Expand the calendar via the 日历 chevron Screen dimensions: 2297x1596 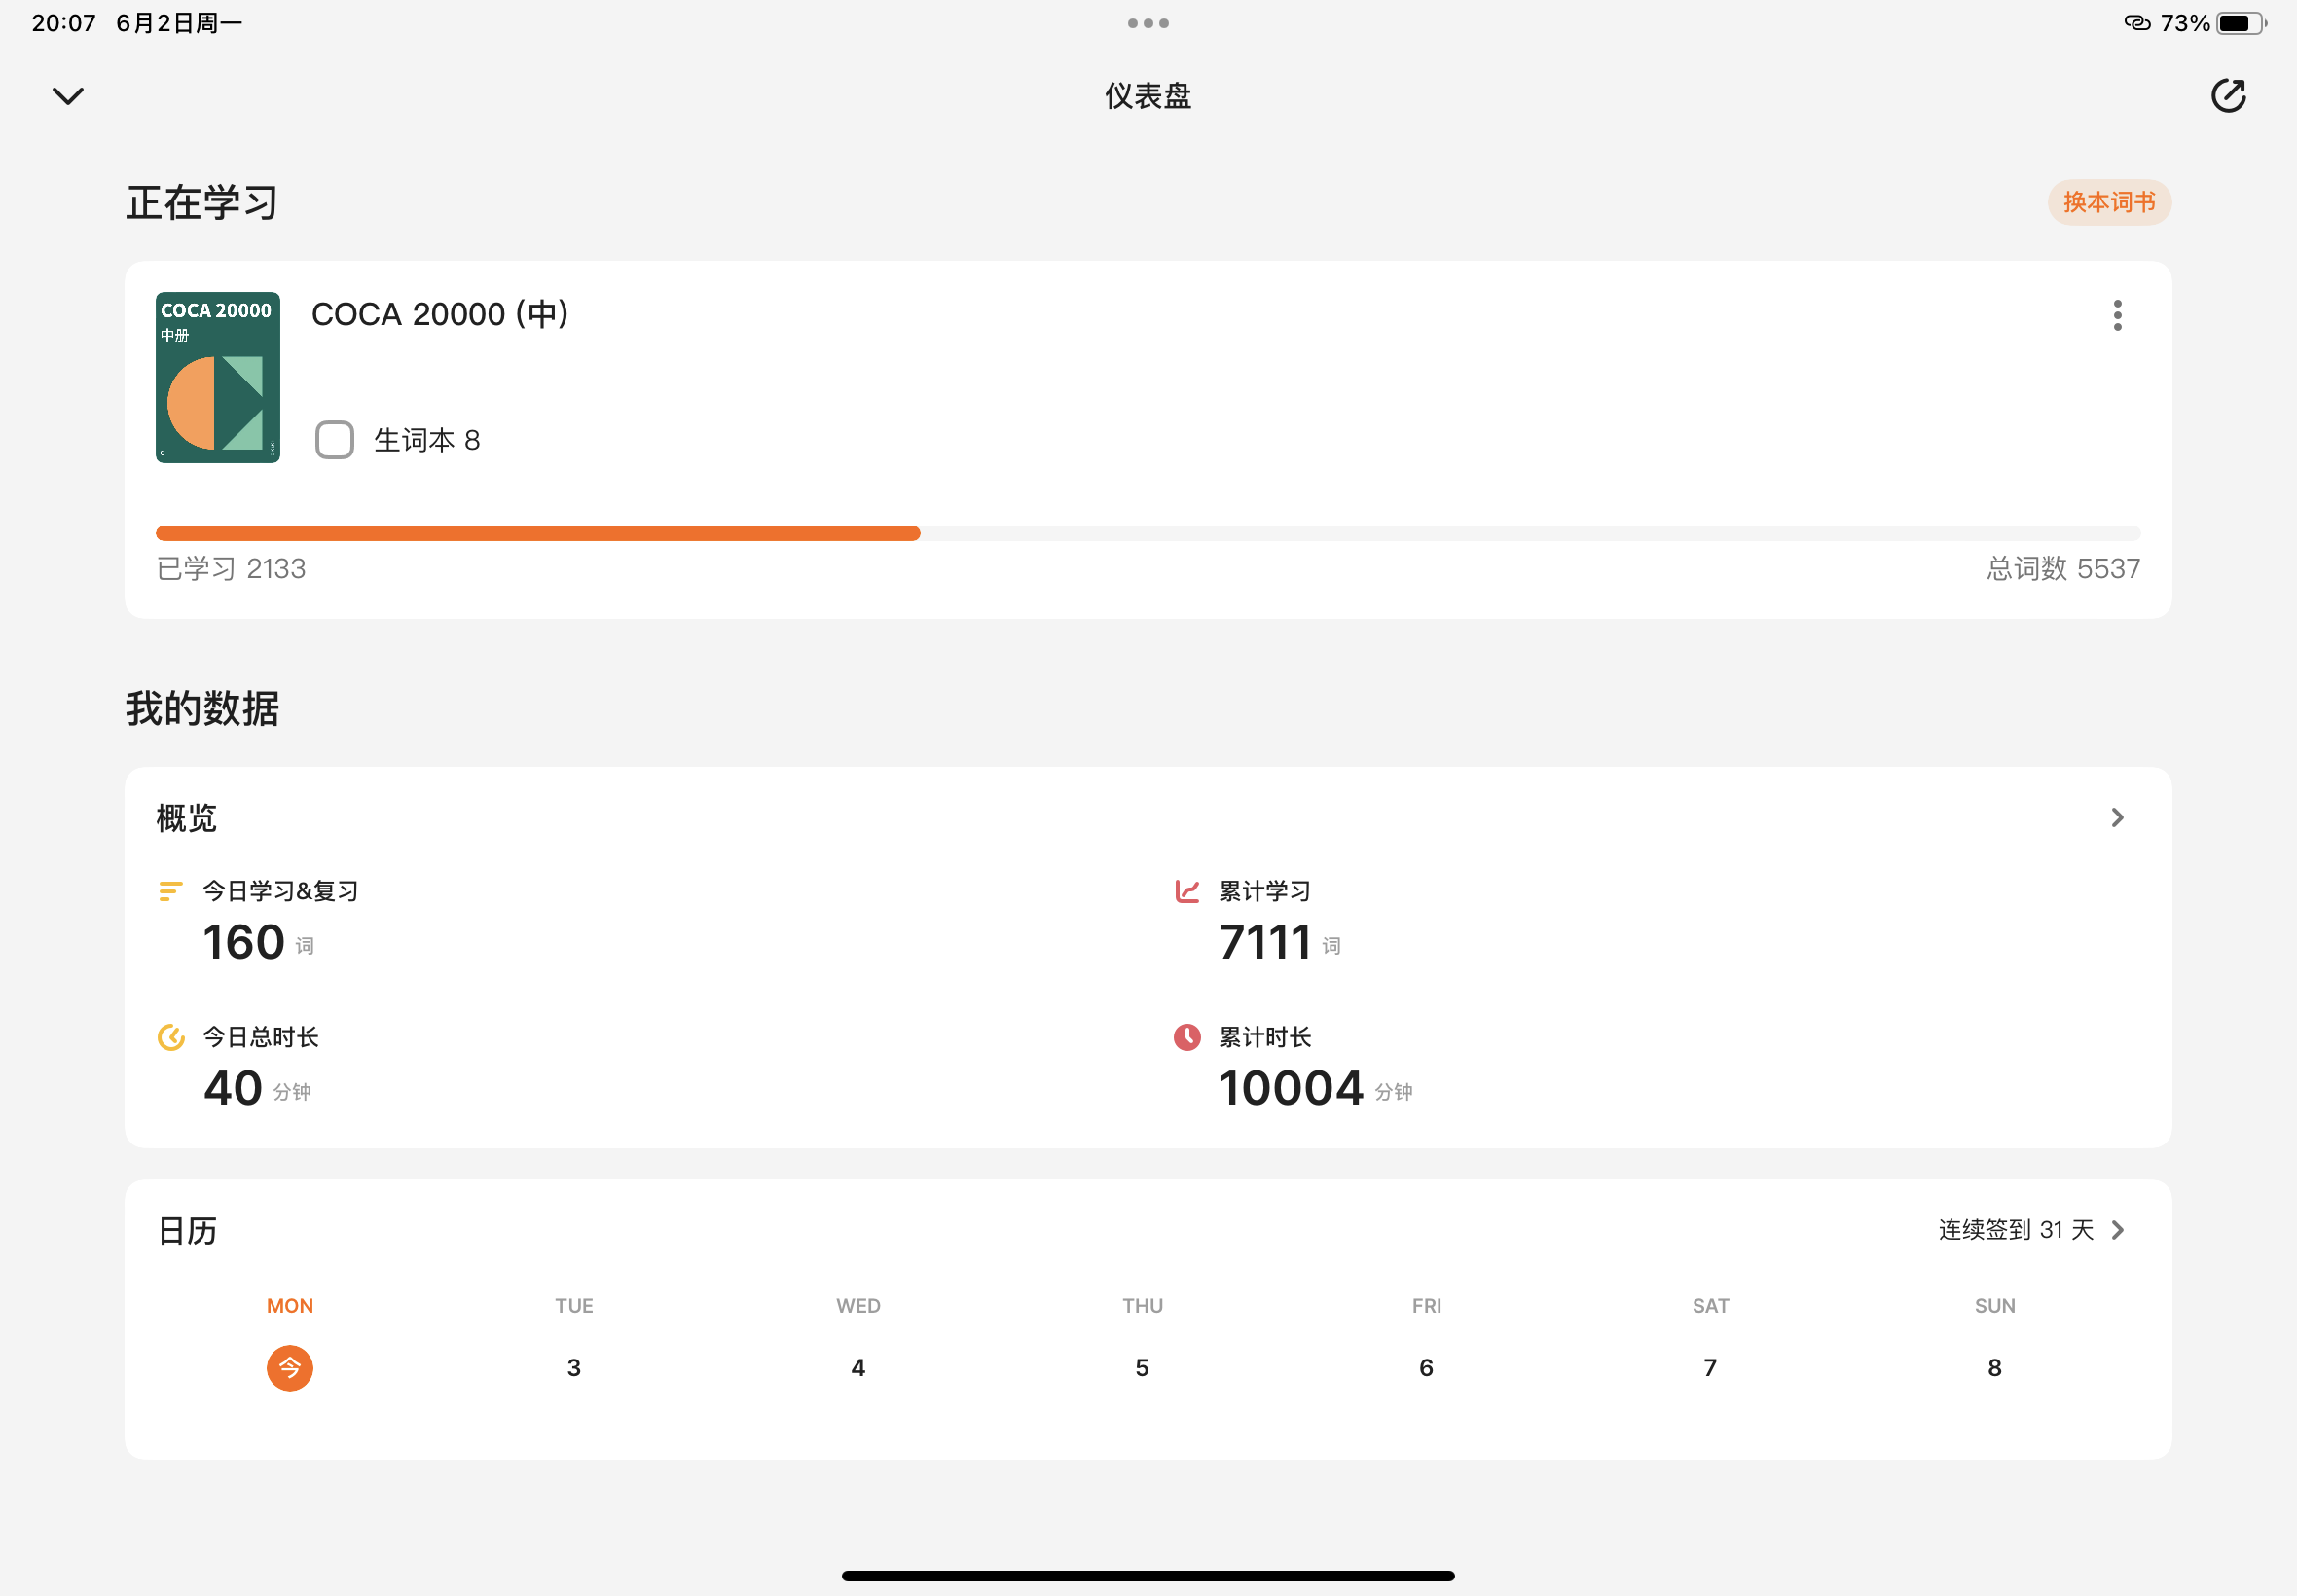(2117, 1230)
